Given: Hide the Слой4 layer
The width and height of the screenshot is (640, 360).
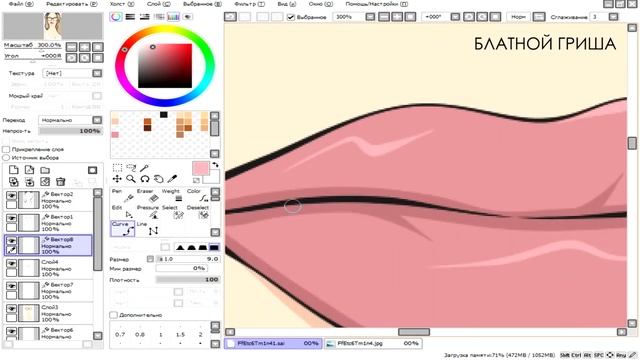Looking at the screenshot, I should [11, 264].
